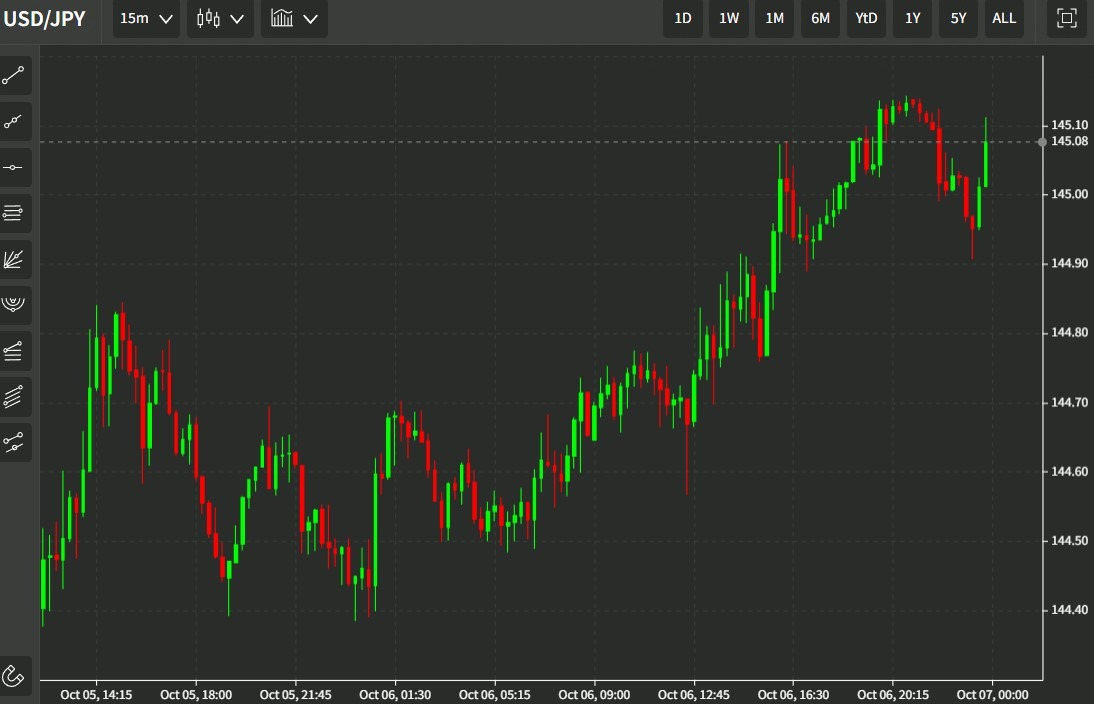Set chart range to 1M

pos(774,19)
